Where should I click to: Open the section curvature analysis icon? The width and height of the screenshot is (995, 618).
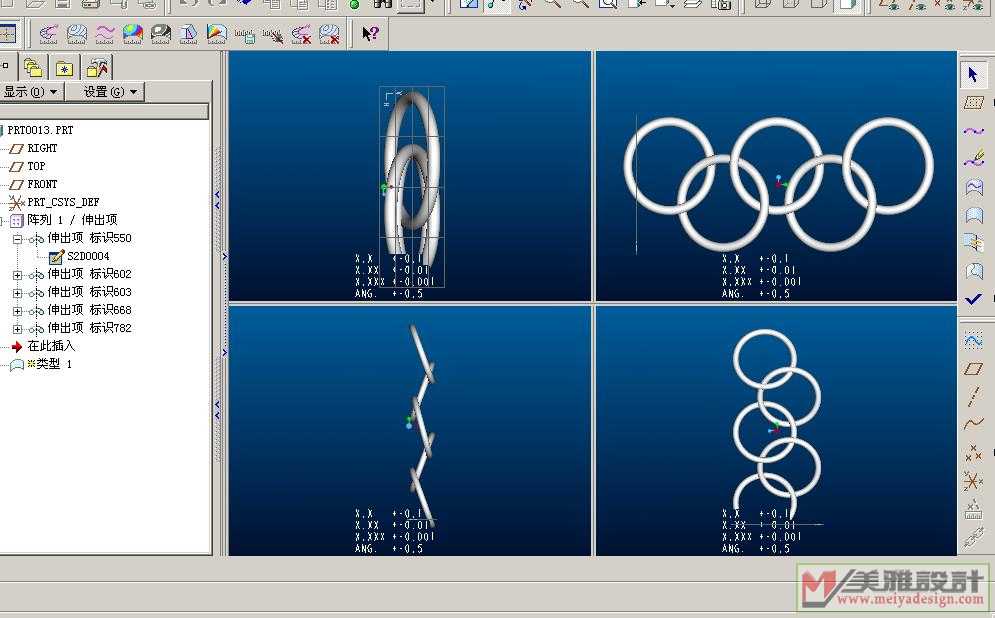pos(77,34)
